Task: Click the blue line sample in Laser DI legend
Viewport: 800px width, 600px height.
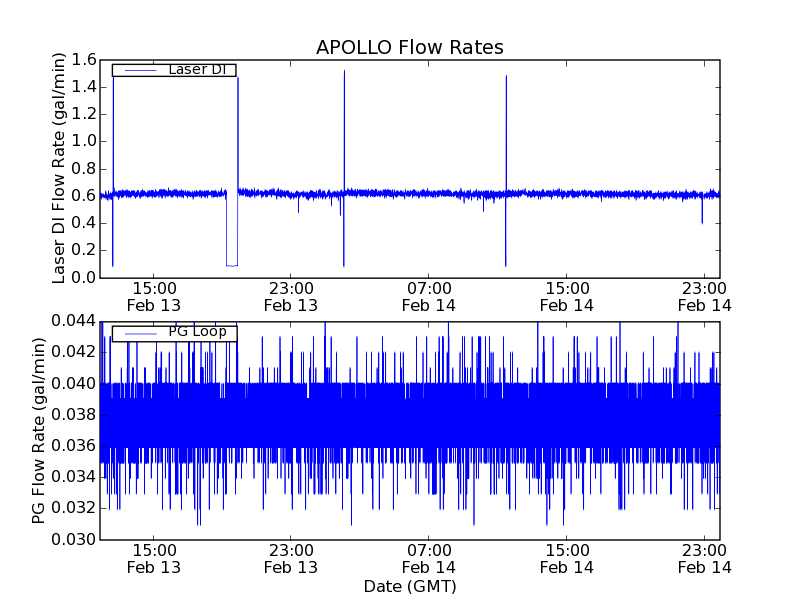Action: coord(139,70)
